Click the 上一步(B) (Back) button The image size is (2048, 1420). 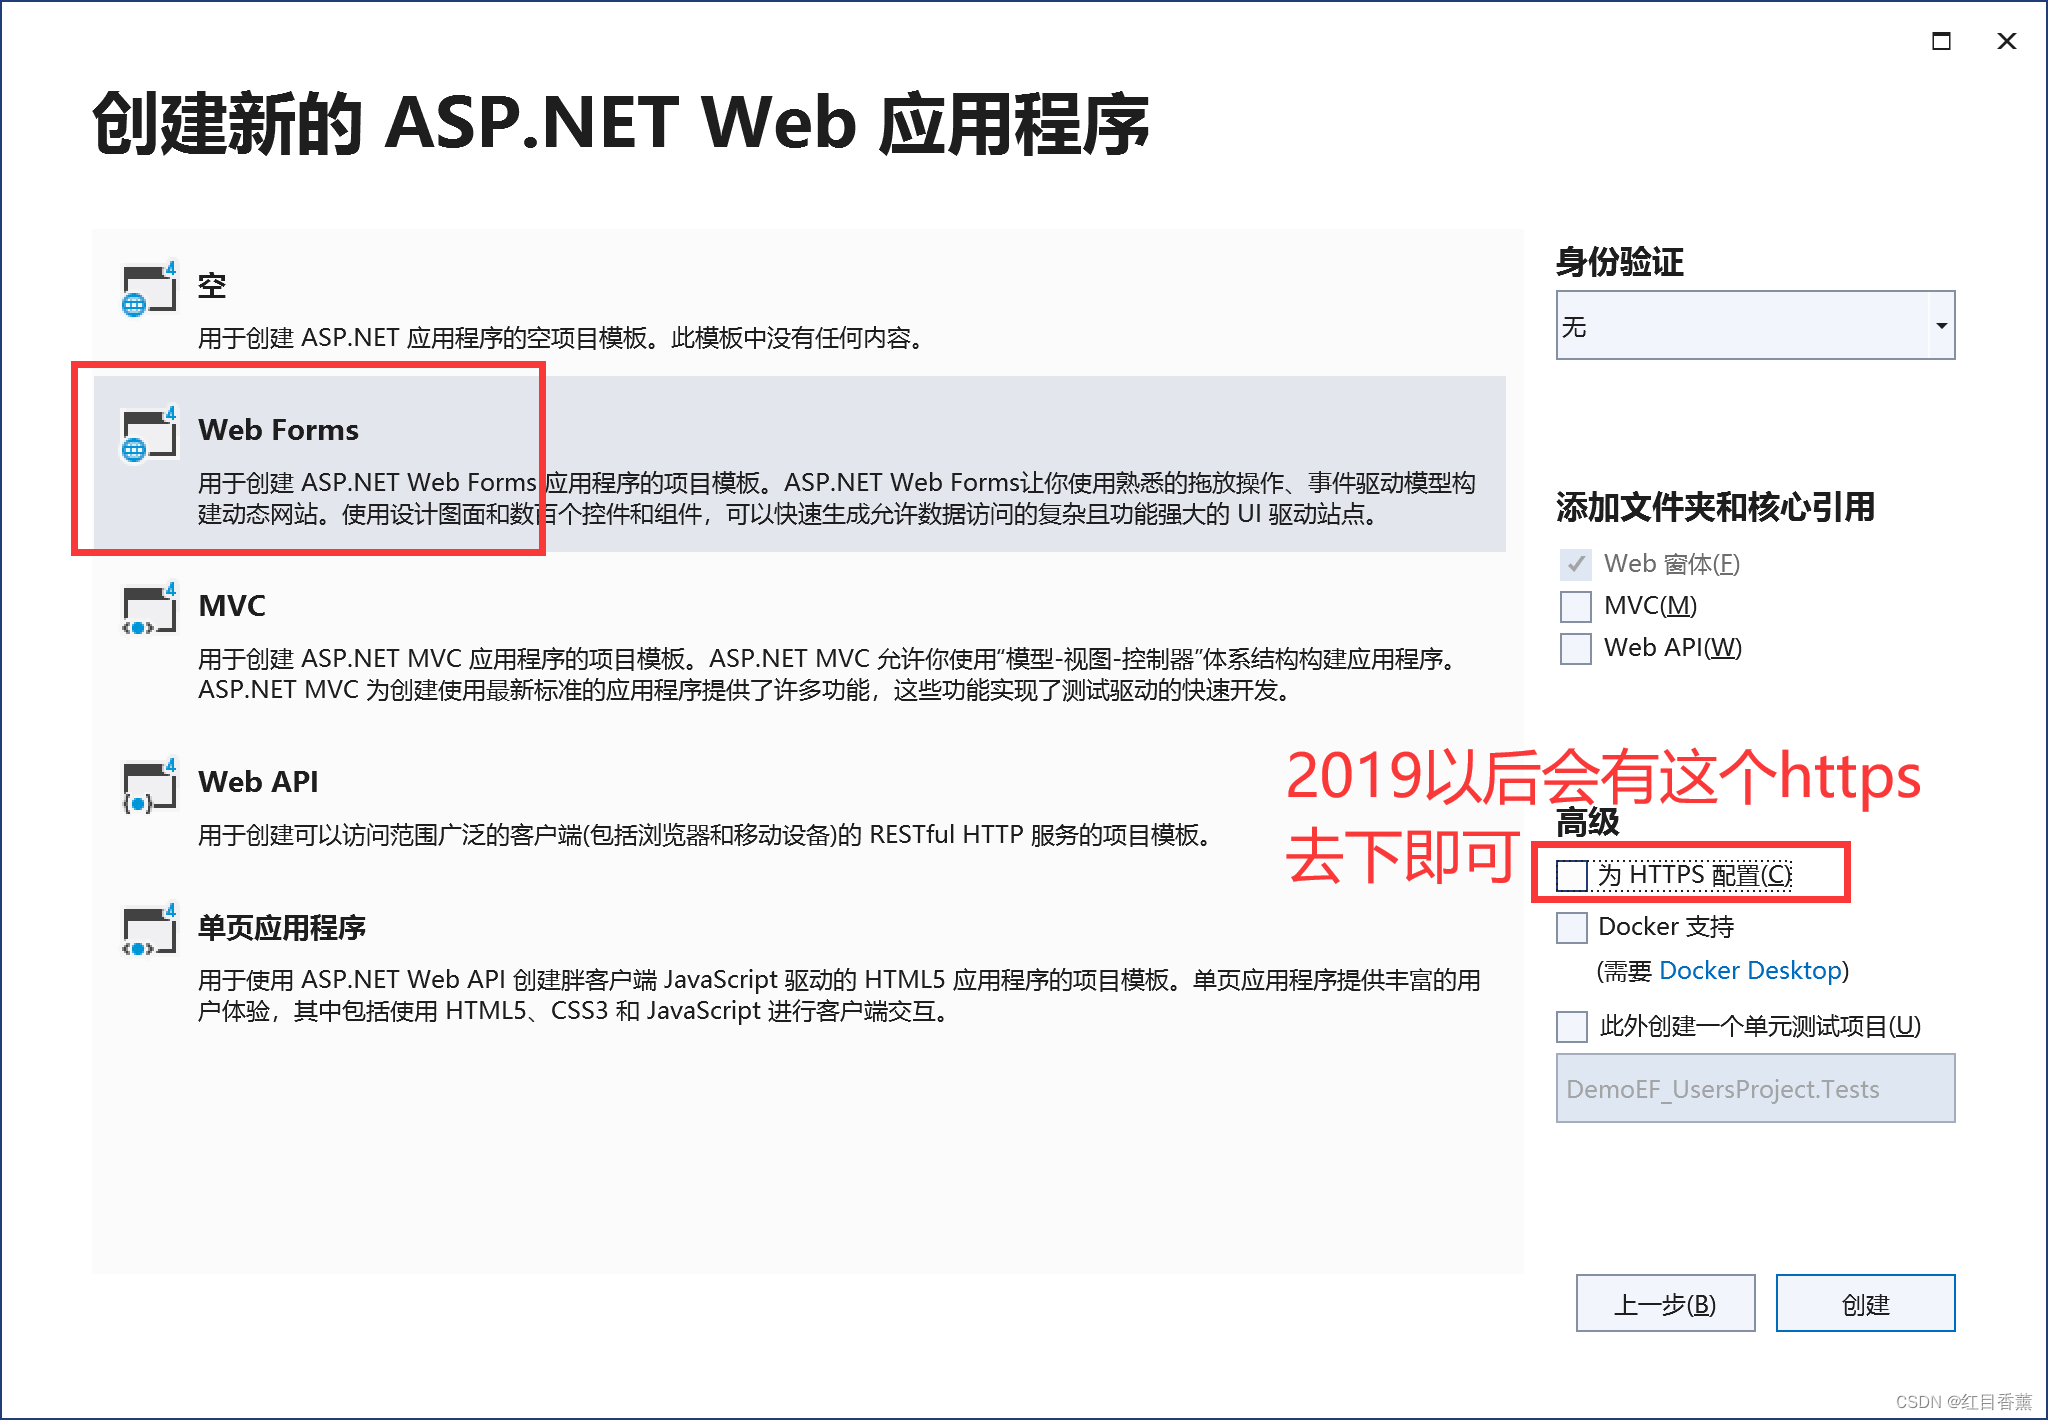click(1665, 1304)
